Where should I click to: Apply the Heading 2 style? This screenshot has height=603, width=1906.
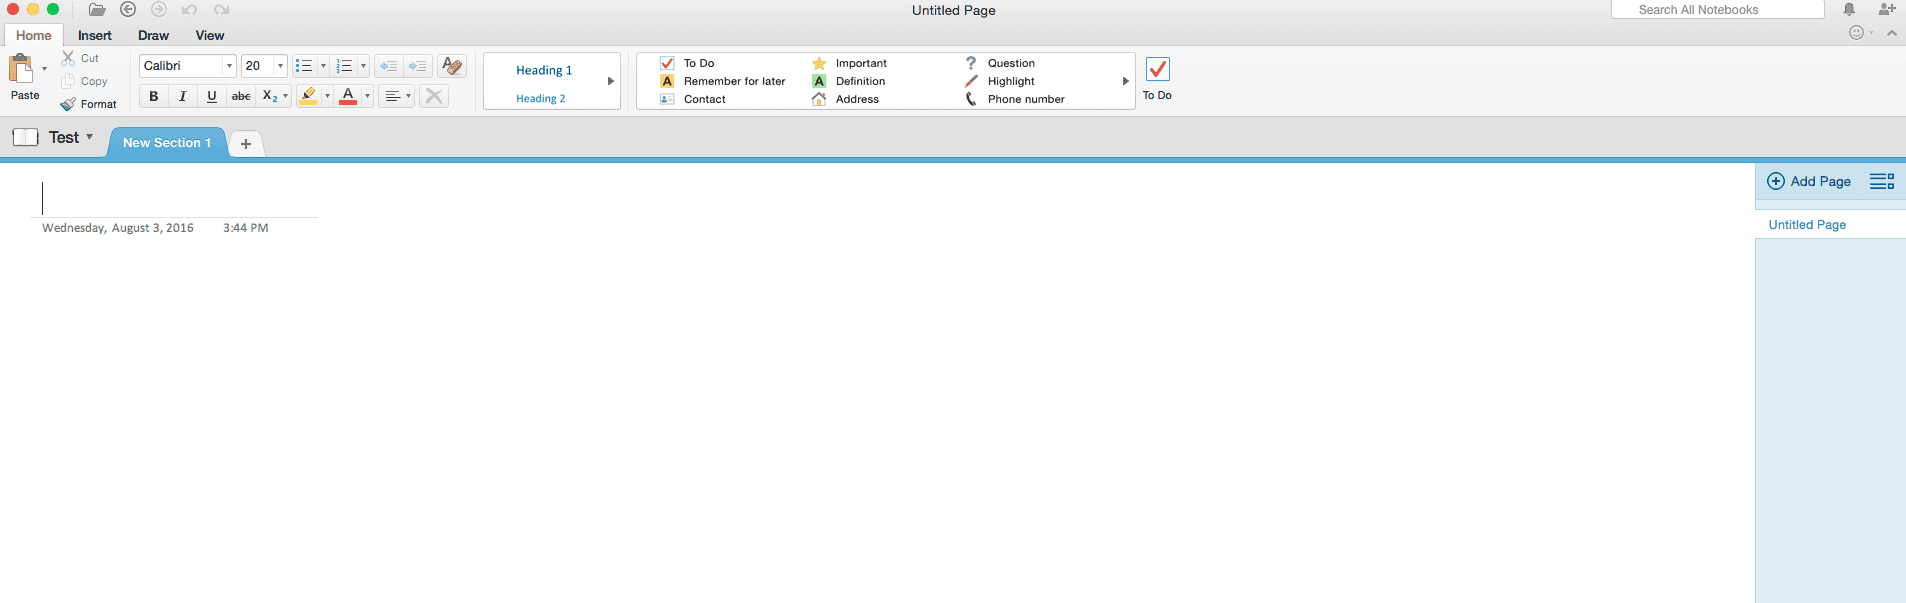(540, 98)
